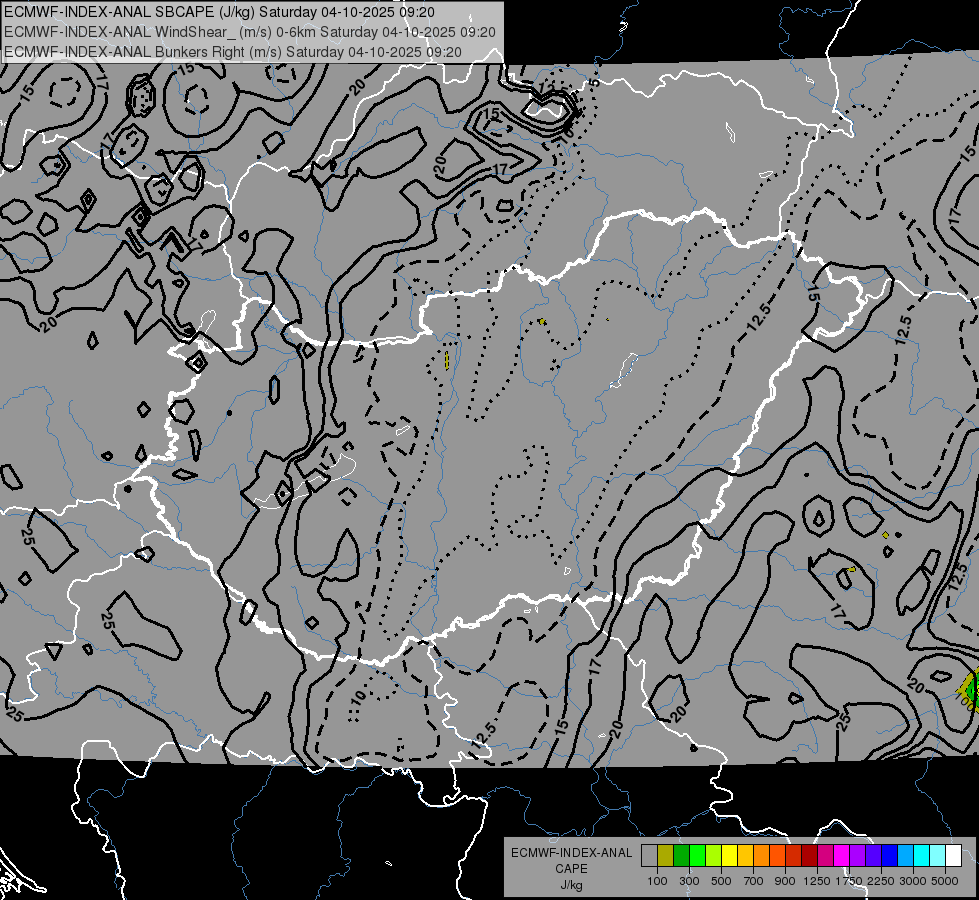Select the CAPE label in the legend
The image size is (979, 900).
pos(571,869)
